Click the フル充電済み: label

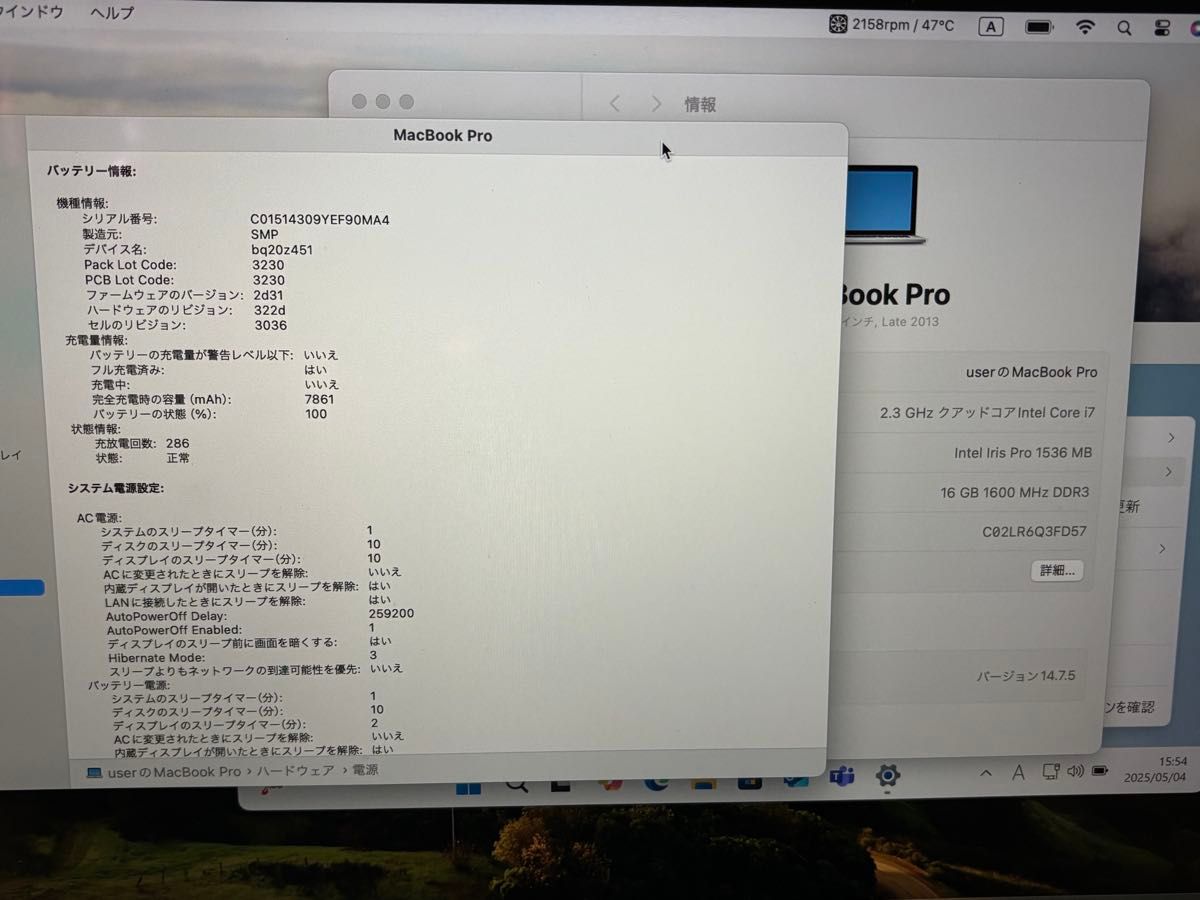click(x=128, y=369)
